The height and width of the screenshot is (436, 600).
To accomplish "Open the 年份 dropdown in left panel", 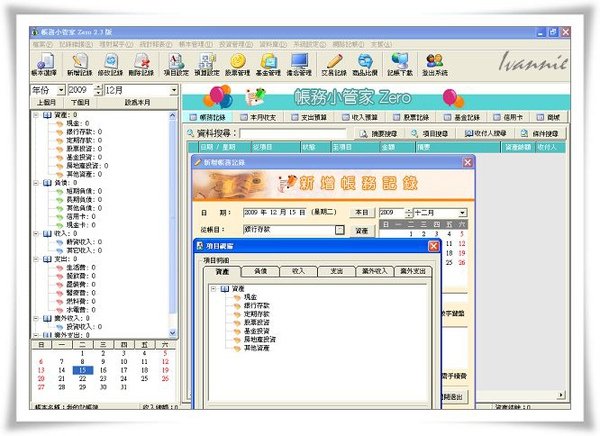I will [61, 90].
